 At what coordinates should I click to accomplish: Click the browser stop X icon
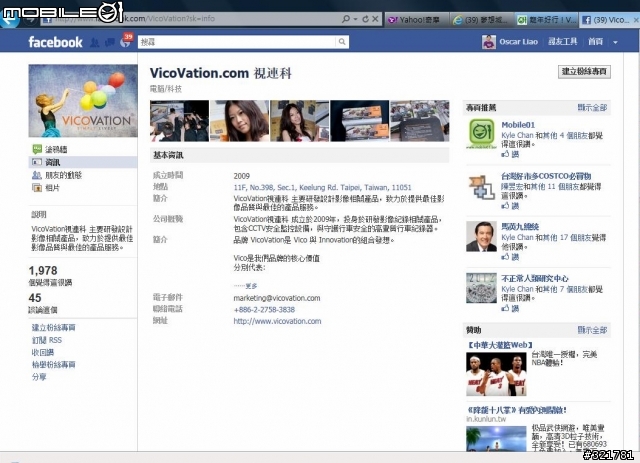[x=375, y=19]
